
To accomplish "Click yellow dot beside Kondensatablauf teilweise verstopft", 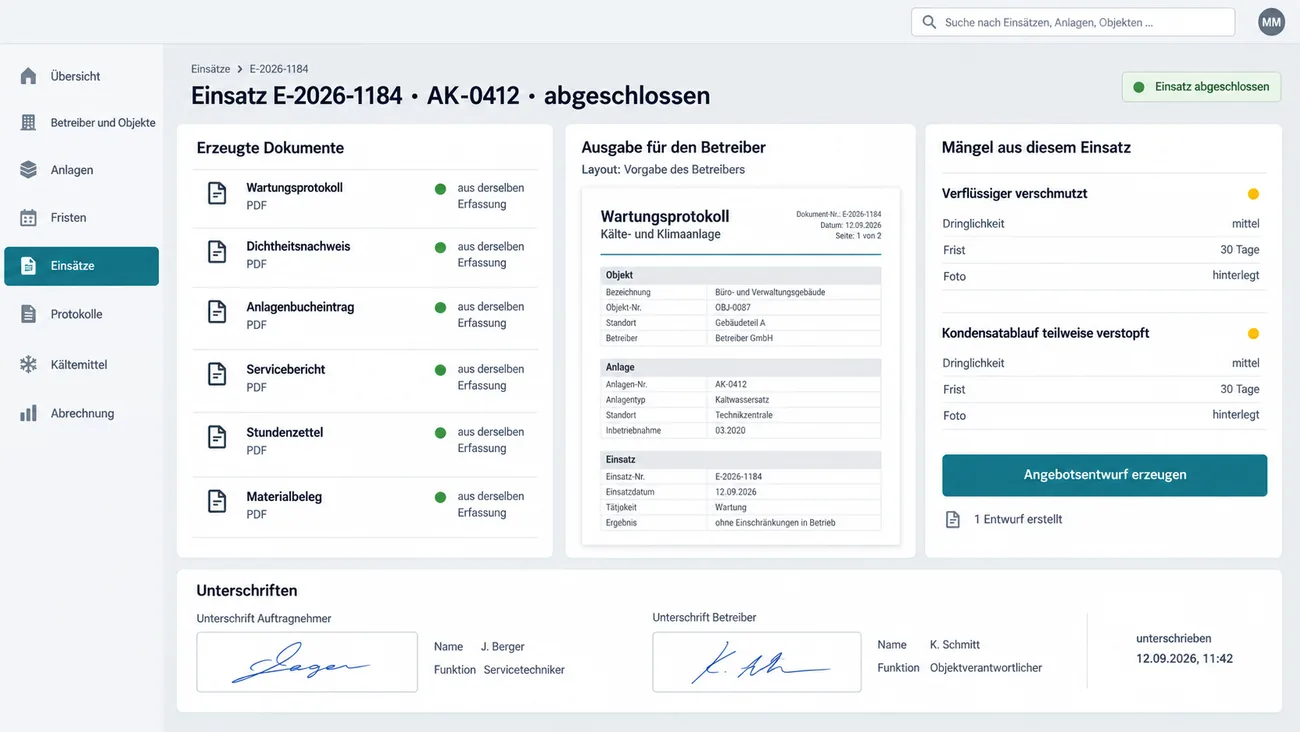I will coord(1253,334).
